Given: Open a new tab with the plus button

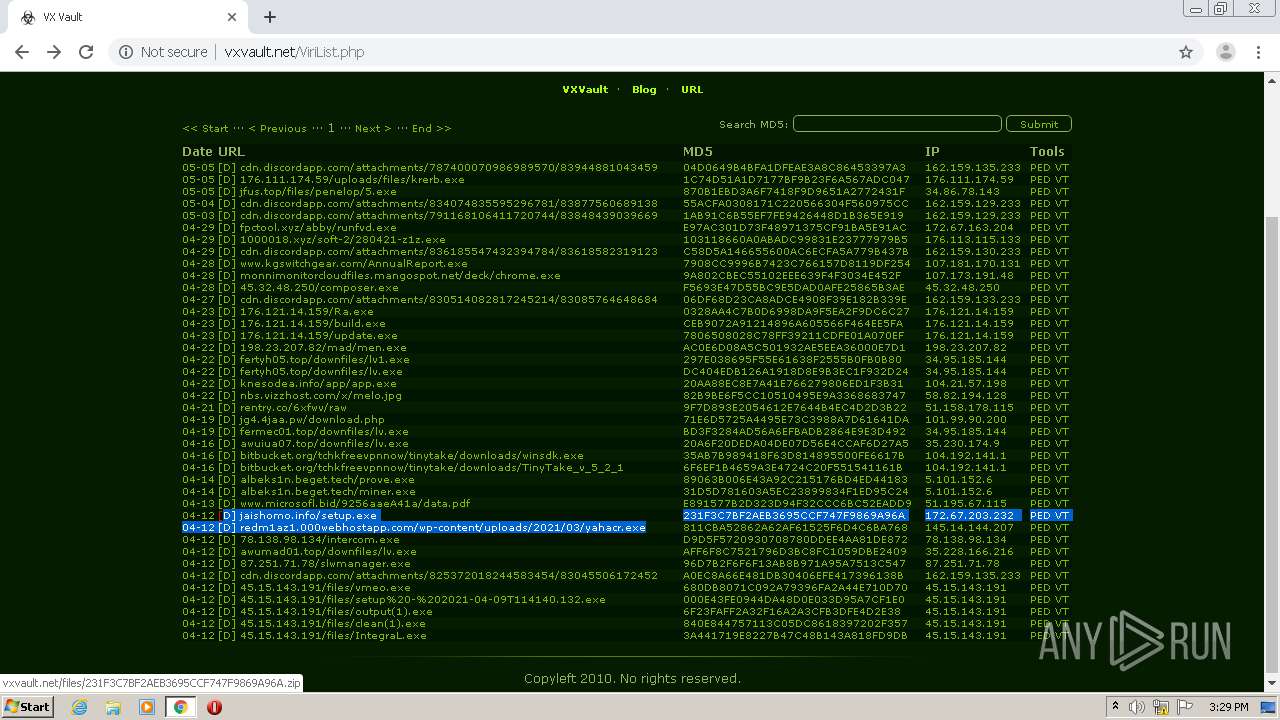Looking at the screenshot, I should [x=270, y=17].
